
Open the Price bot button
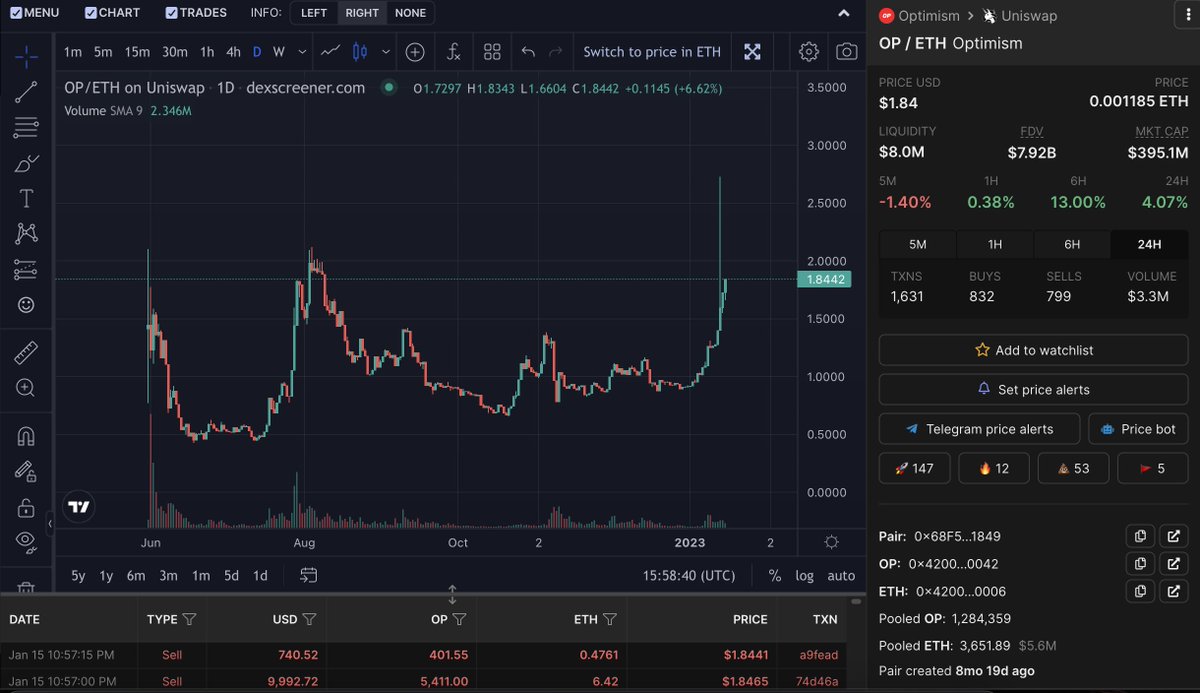pos(1138,428)
